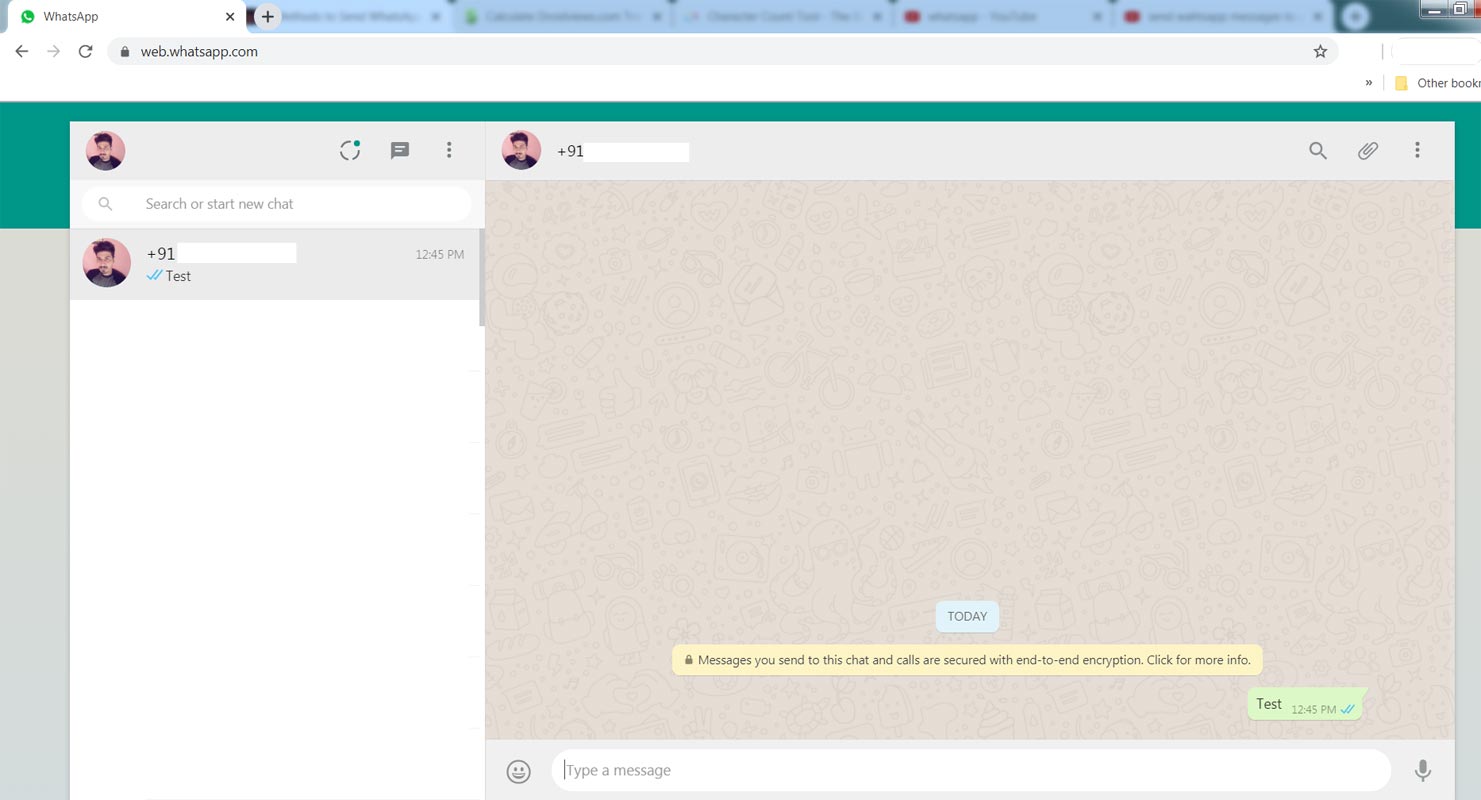
Task: Open contact info via +91 header name
Action: [622, 151]
